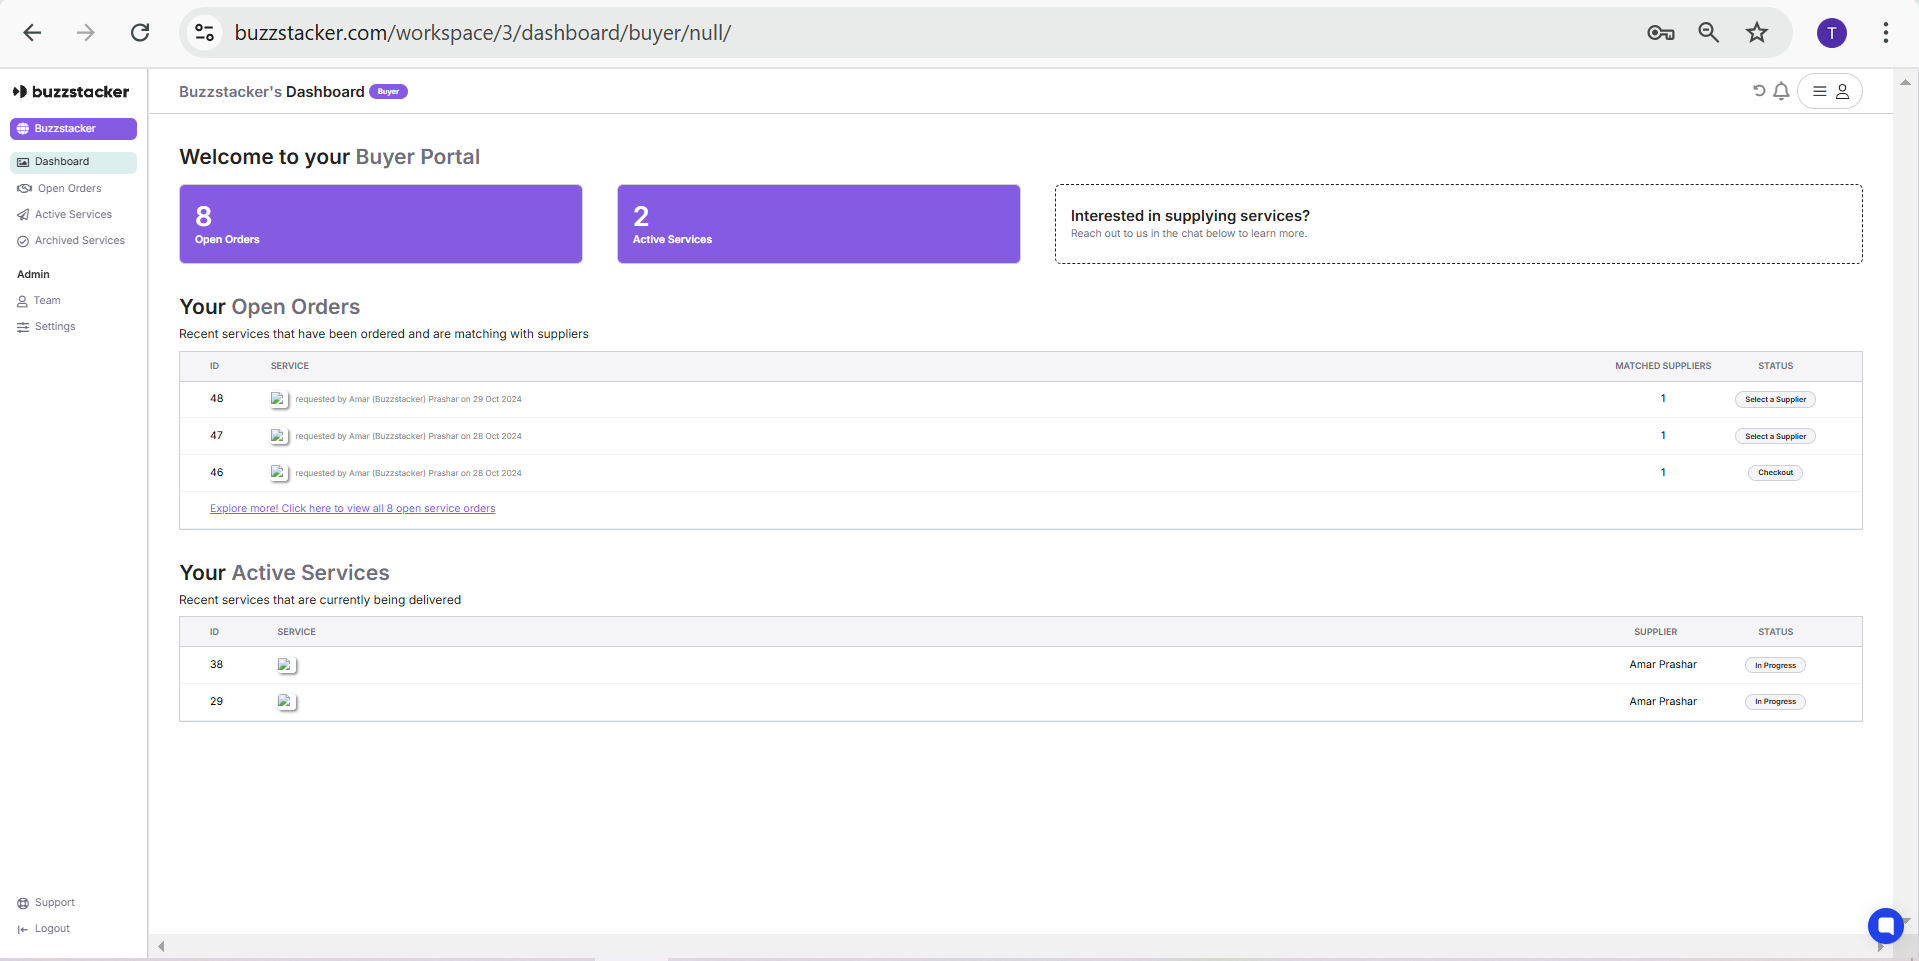Click matched suppliers count for order 47
Image resolution: width=1919 pixels, height=961 pixels.
point(1663,436)
